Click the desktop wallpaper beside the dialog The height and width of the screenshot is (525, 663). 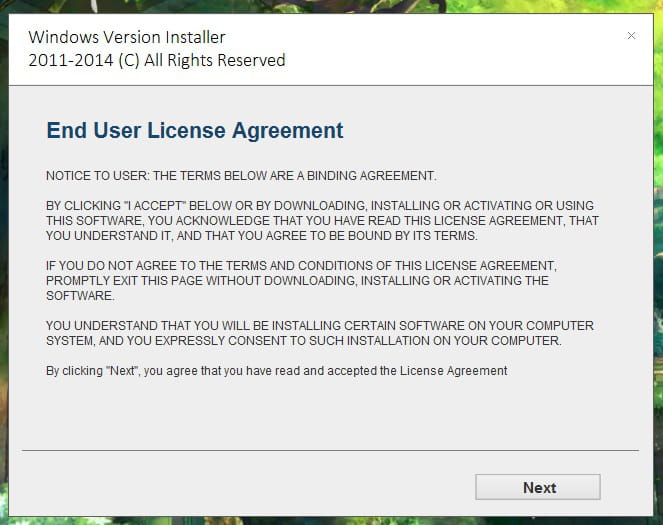click(658, 254)
